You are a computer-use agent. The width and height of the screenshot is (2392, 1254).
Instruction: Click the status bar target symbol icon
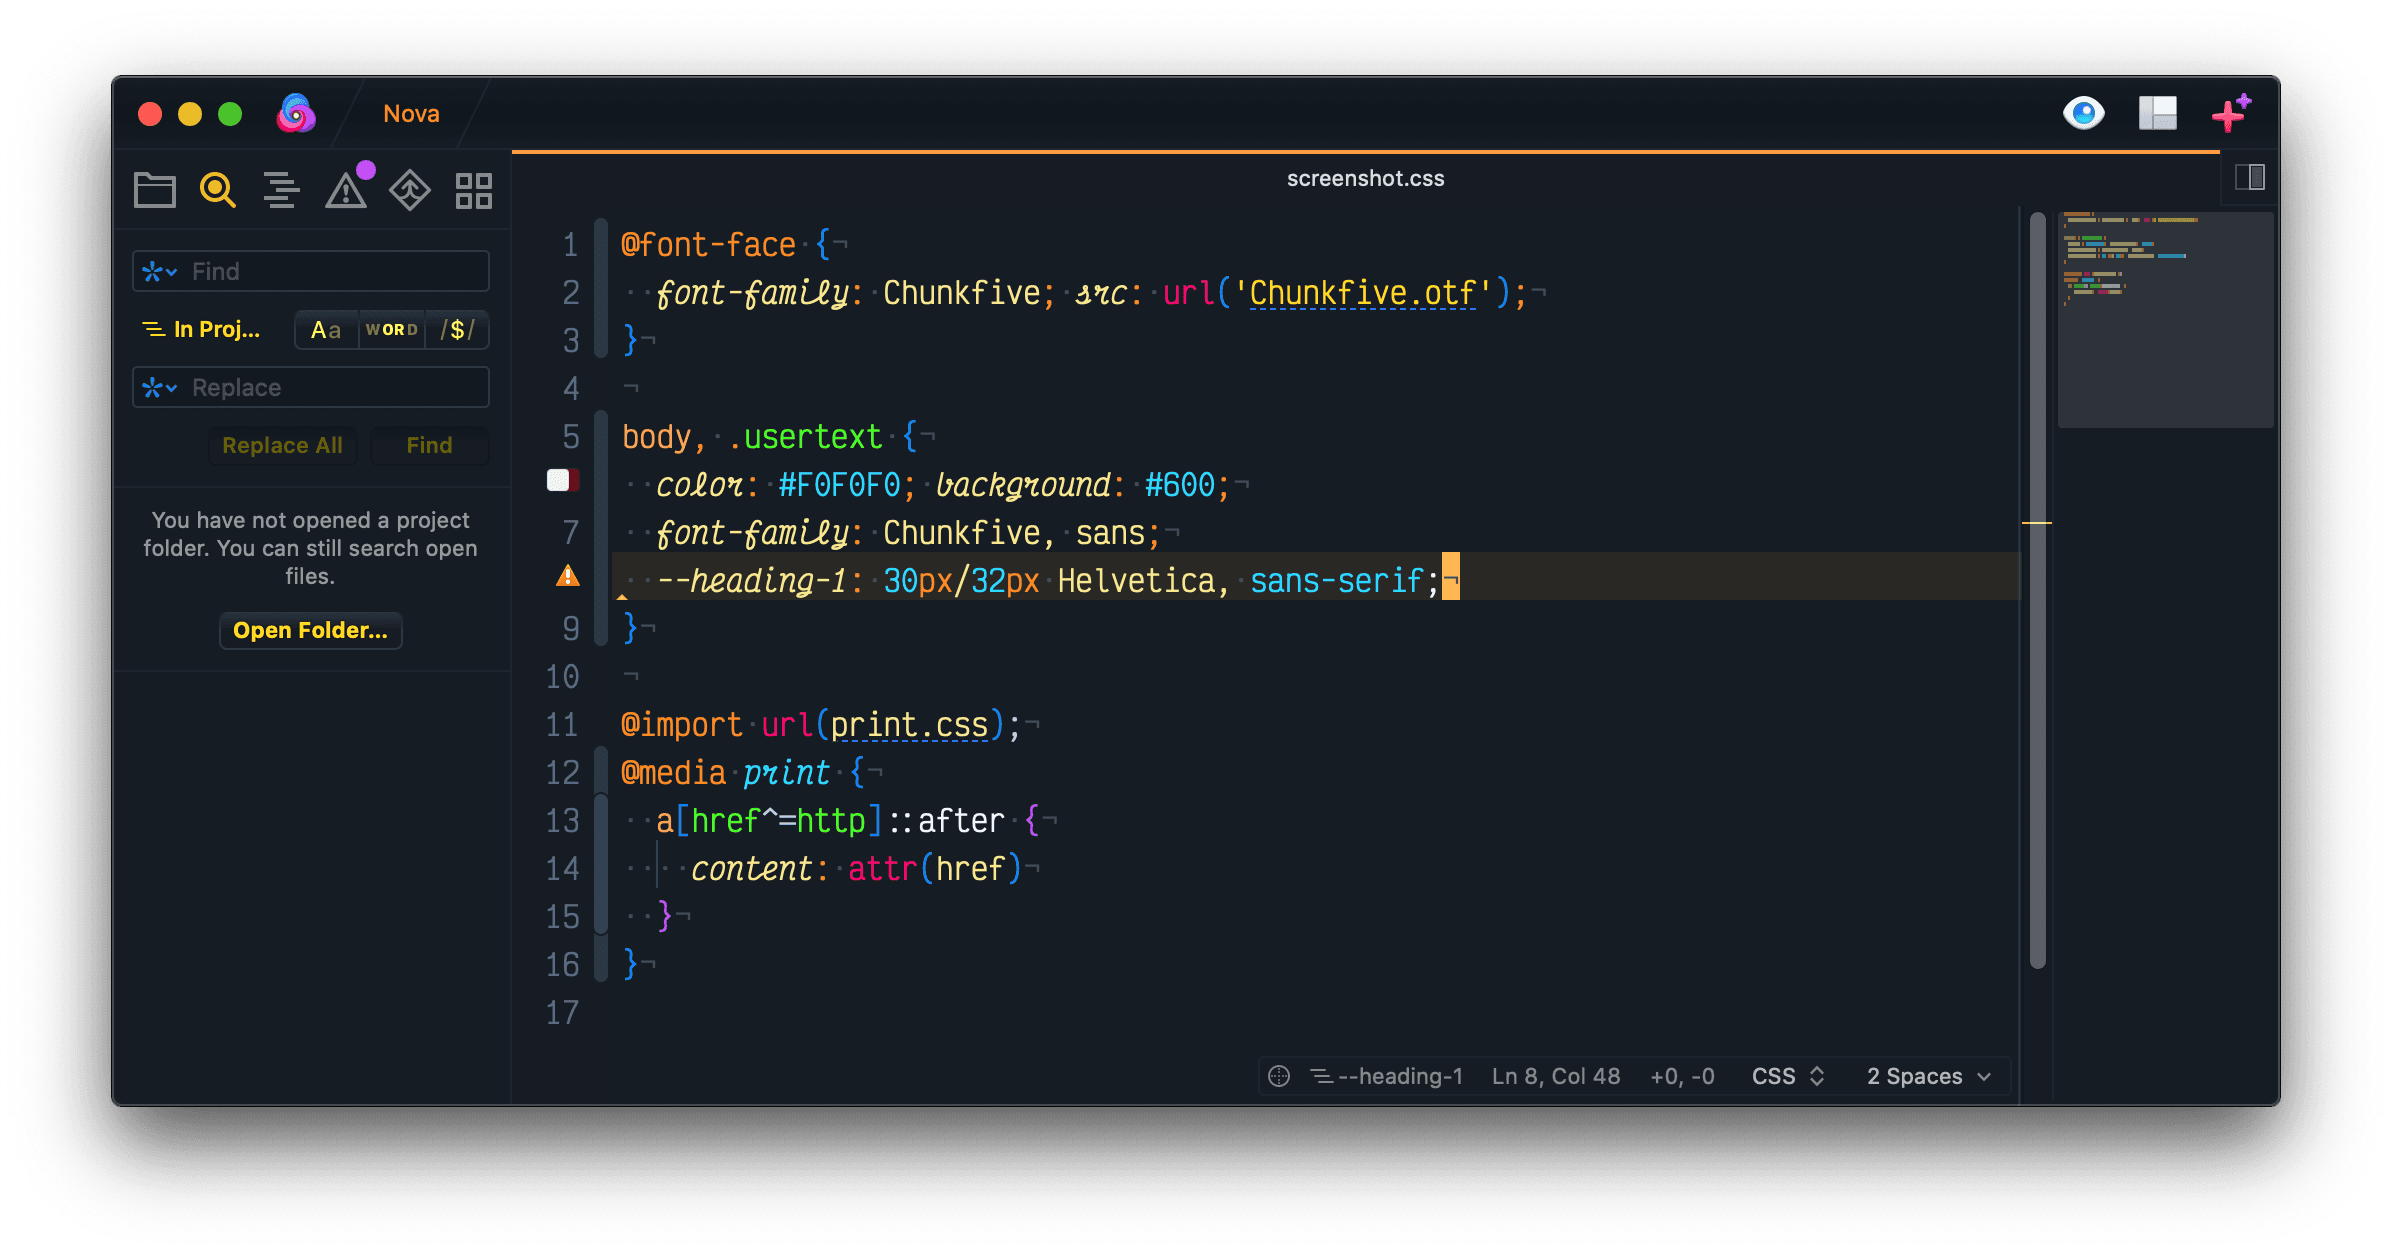point(1279,1076)
